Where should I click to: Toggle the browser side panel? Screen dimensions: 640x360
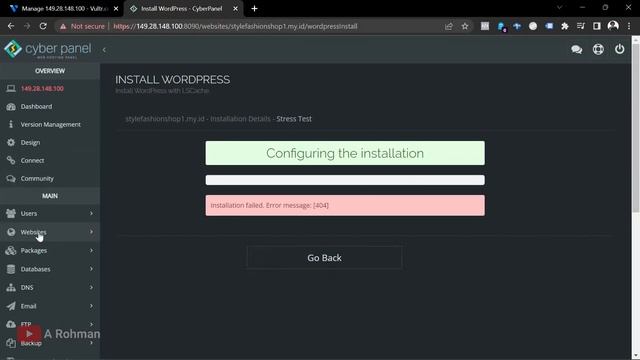[597, 26]
